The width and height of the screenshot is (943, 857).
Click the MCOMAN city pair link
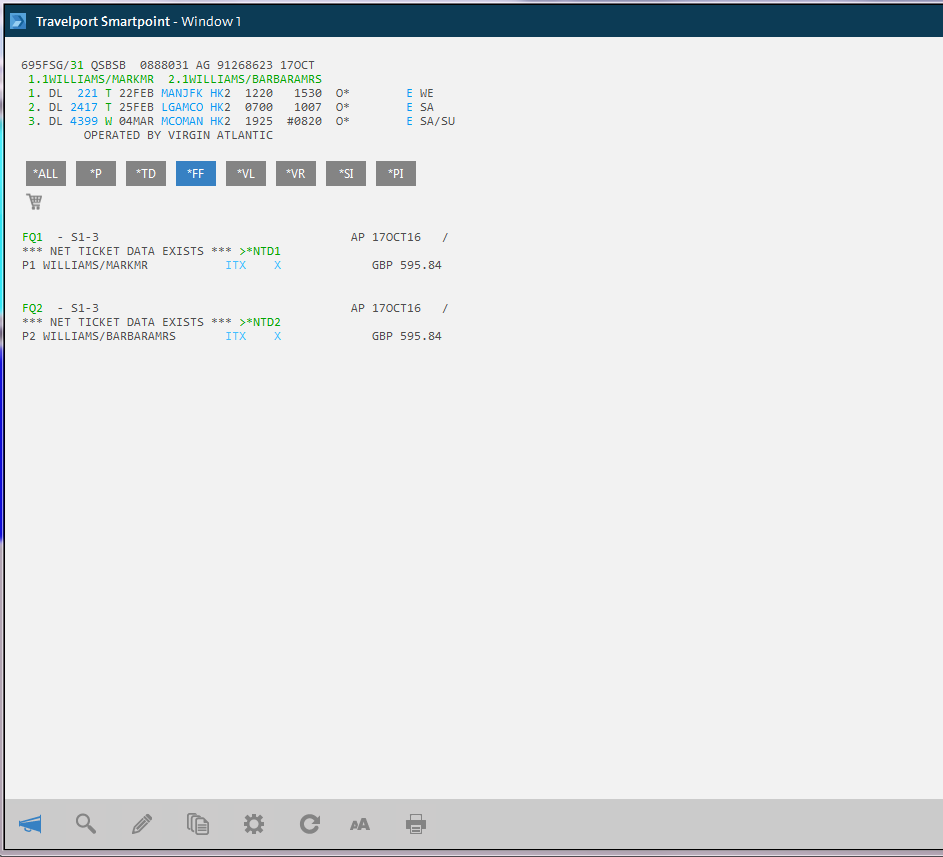(182, 121)
